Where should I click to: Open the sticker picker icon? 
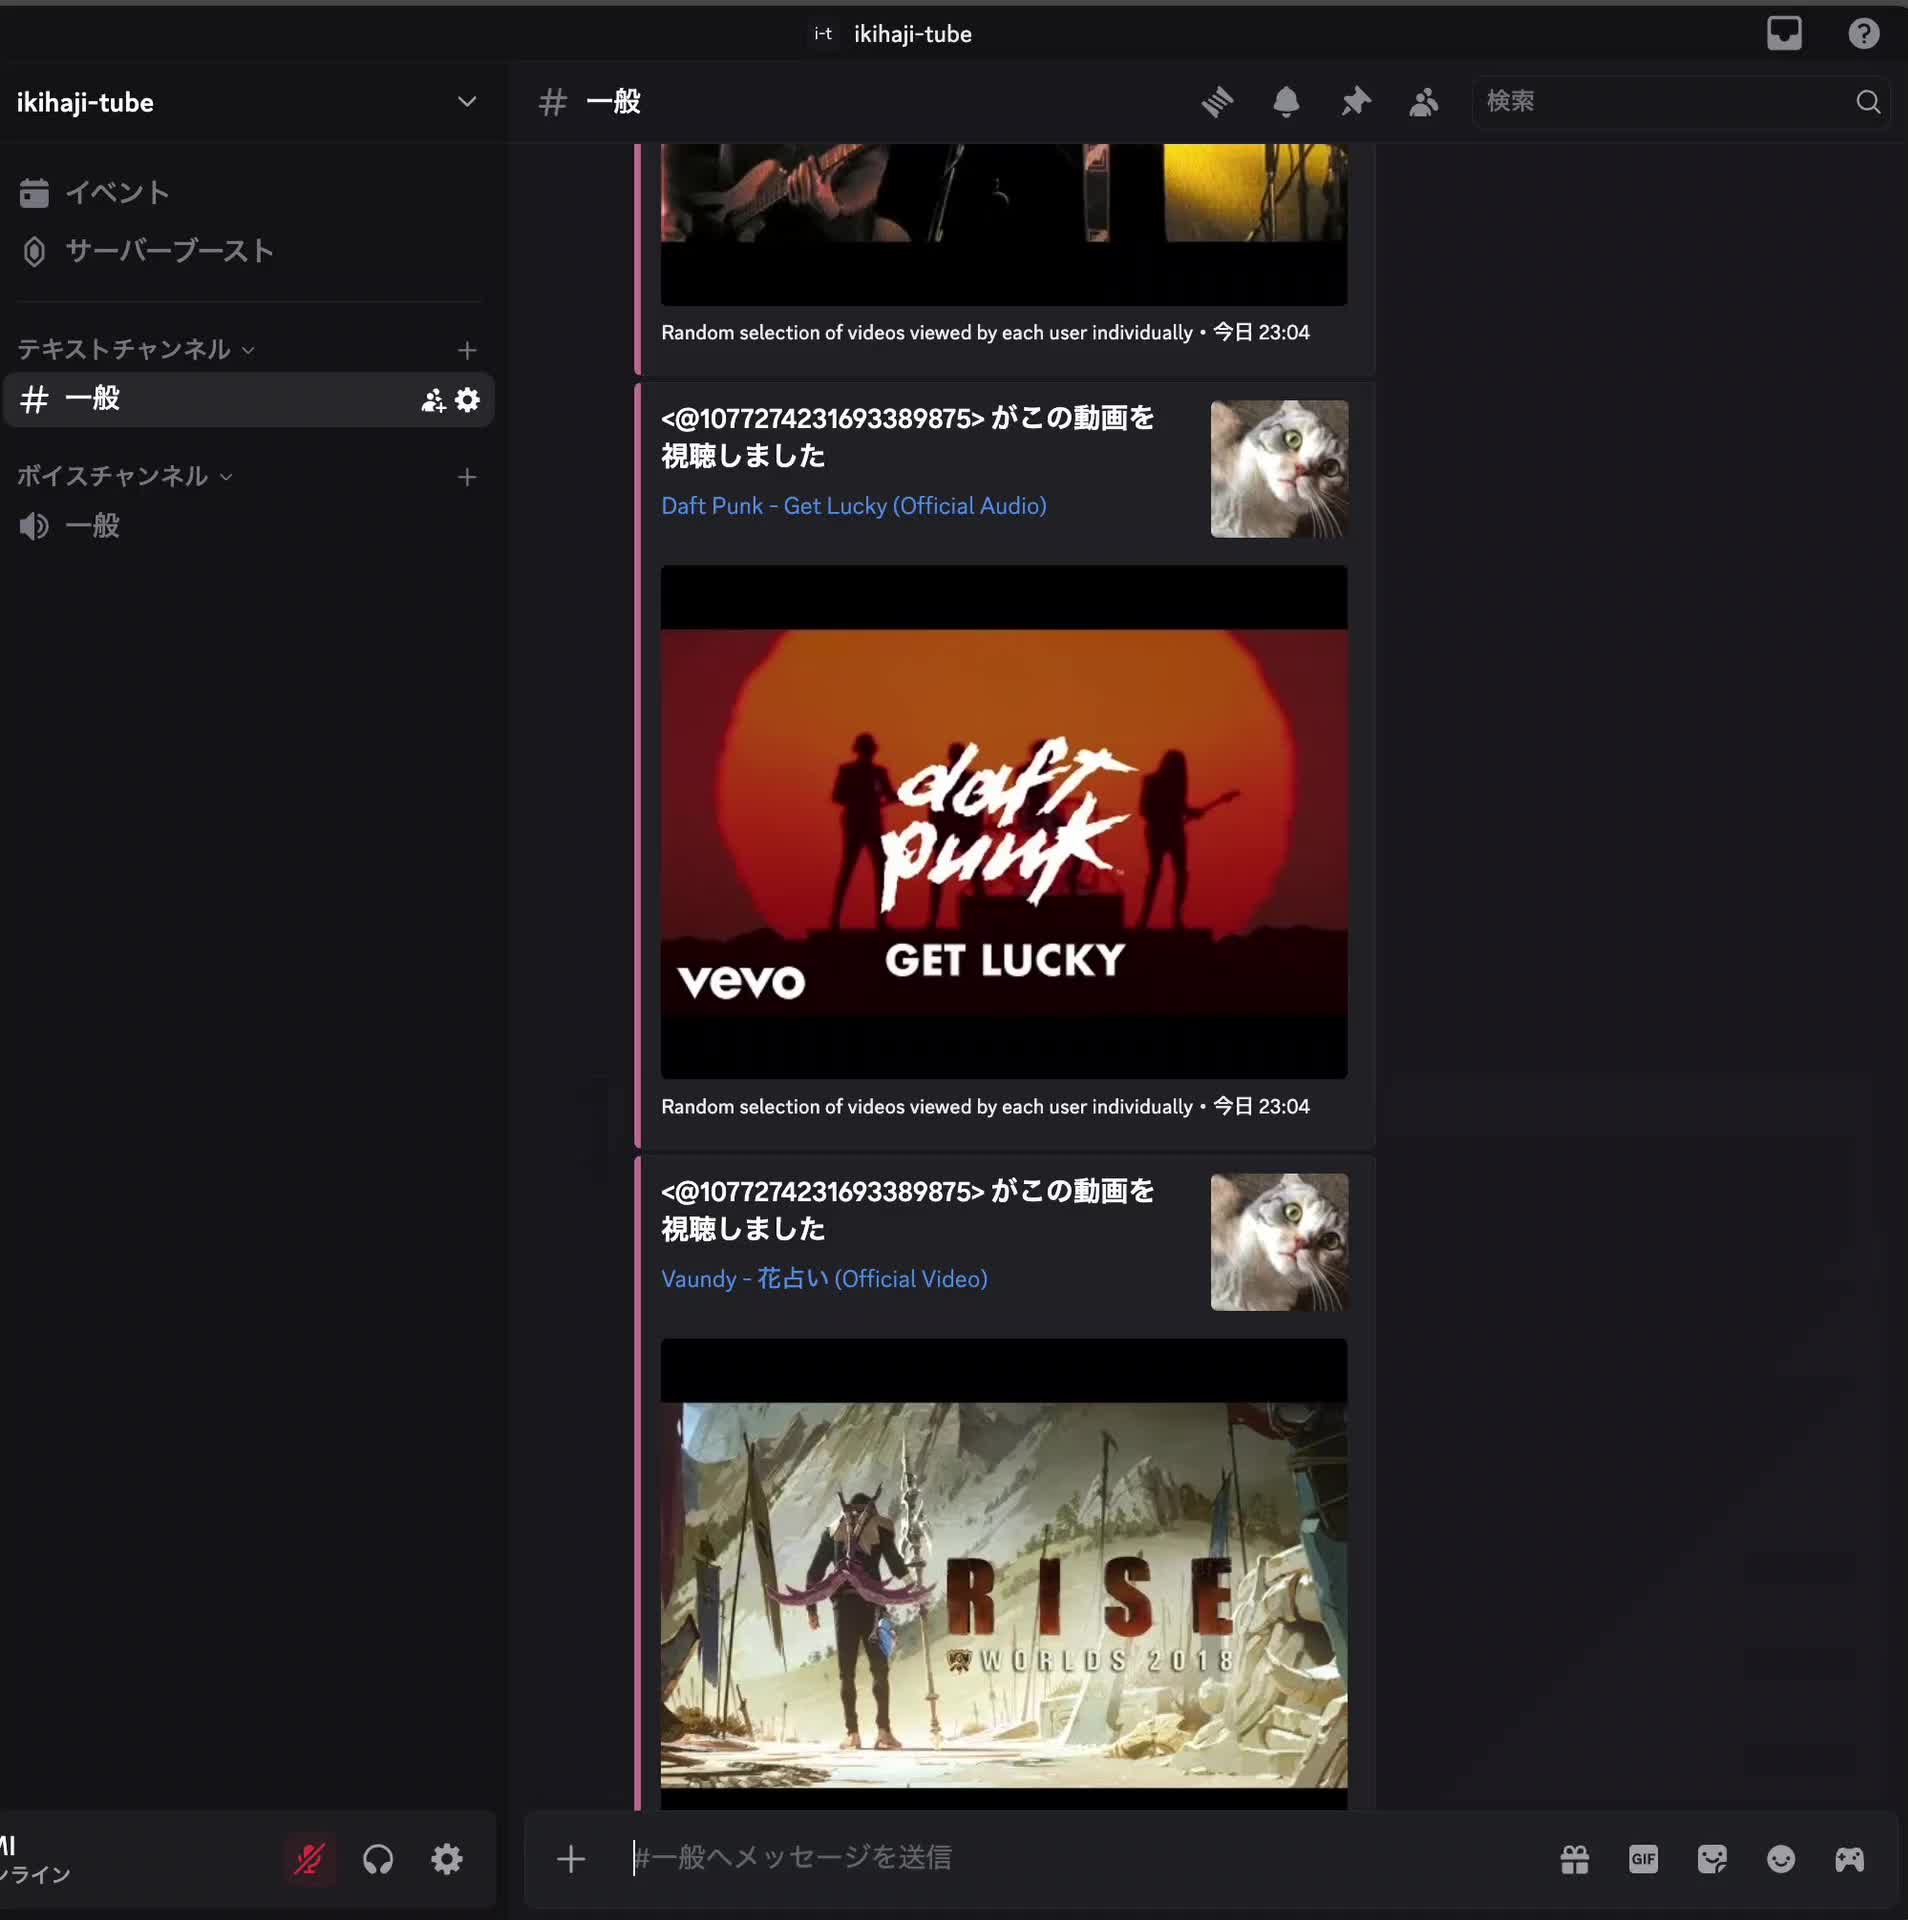[1712, 1859]
